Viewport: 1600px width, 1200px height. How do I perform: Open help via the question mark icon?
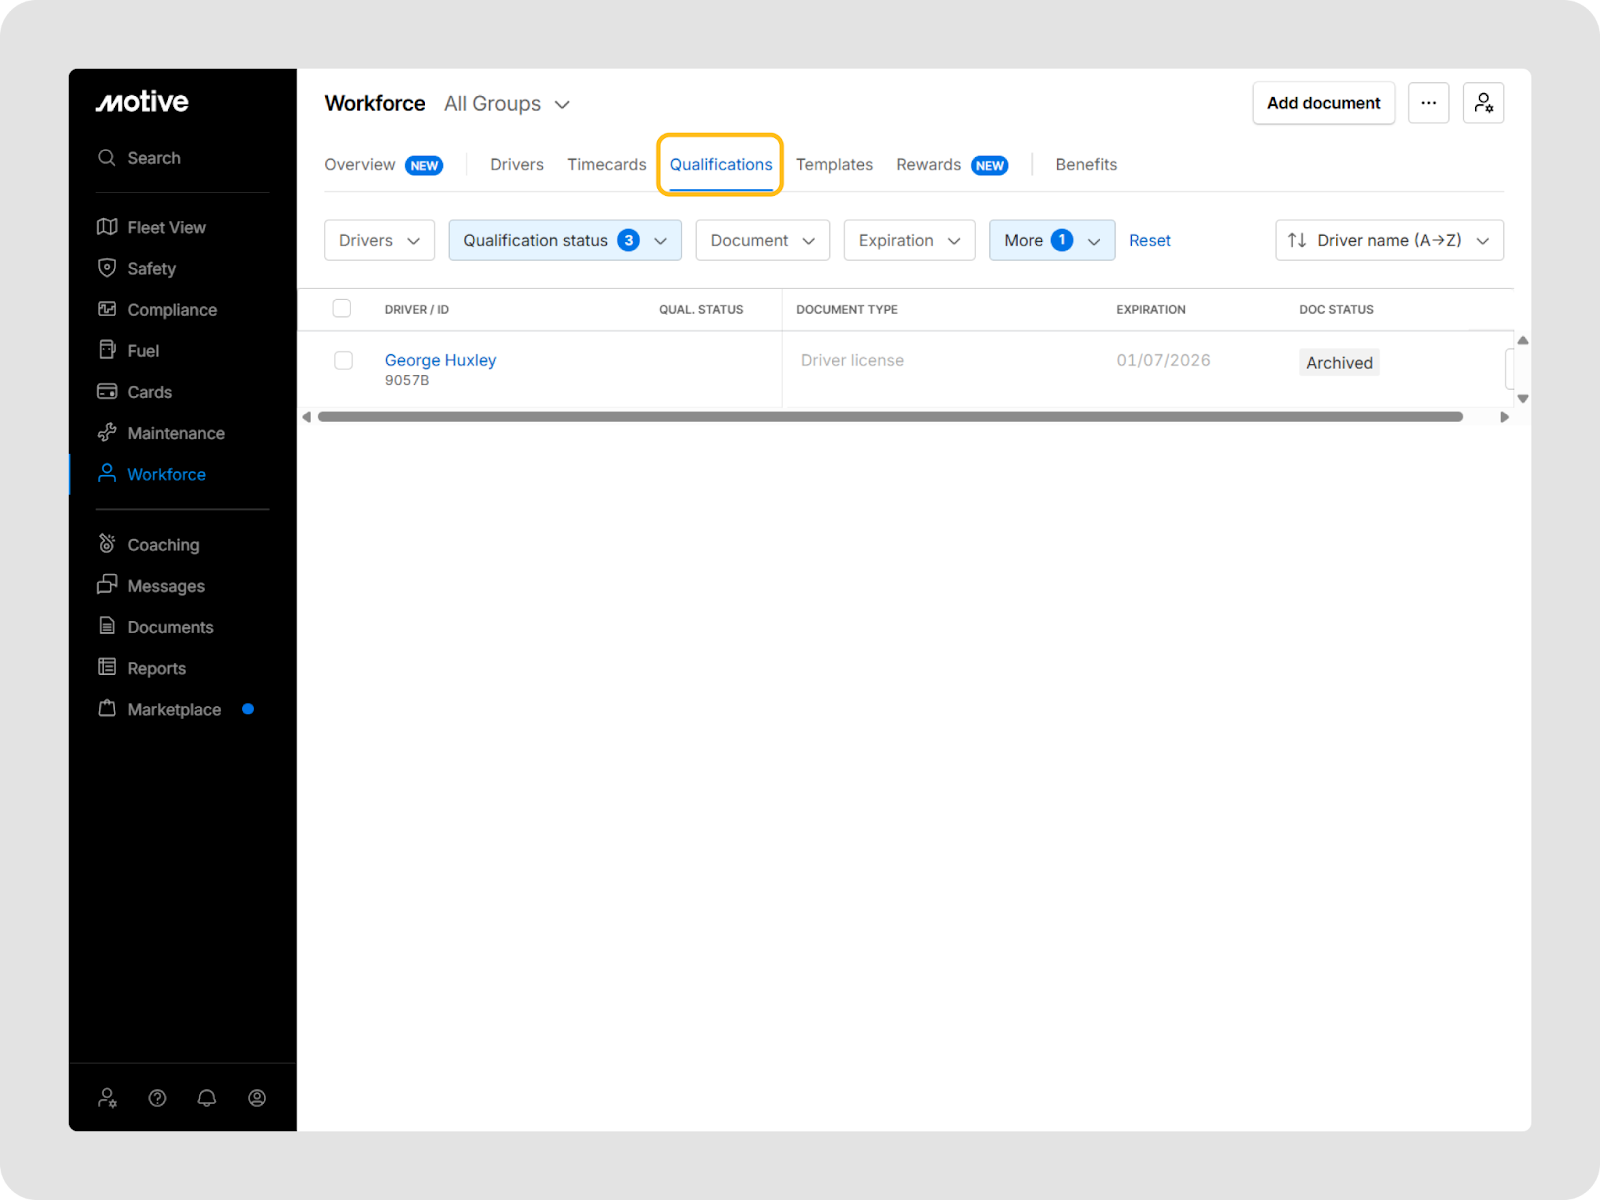click(x=157, y=1098)
